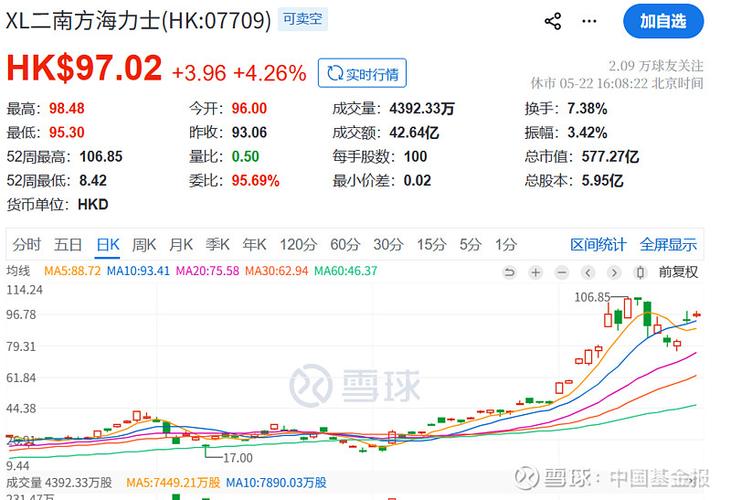The image size is (731, 500).
Task: Click the 换手 value 7.38%
Action: 587,109
